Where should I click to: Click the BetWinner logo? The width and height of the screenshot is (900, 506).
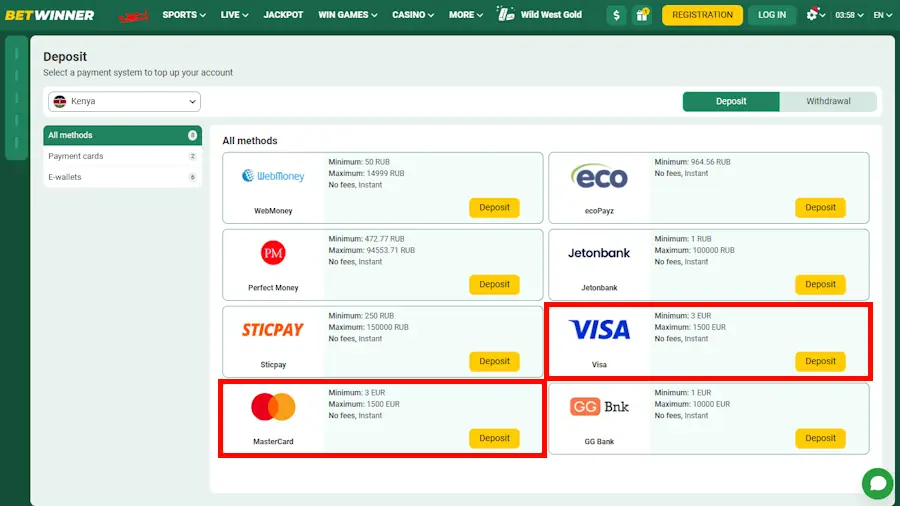tap(49, 15)
